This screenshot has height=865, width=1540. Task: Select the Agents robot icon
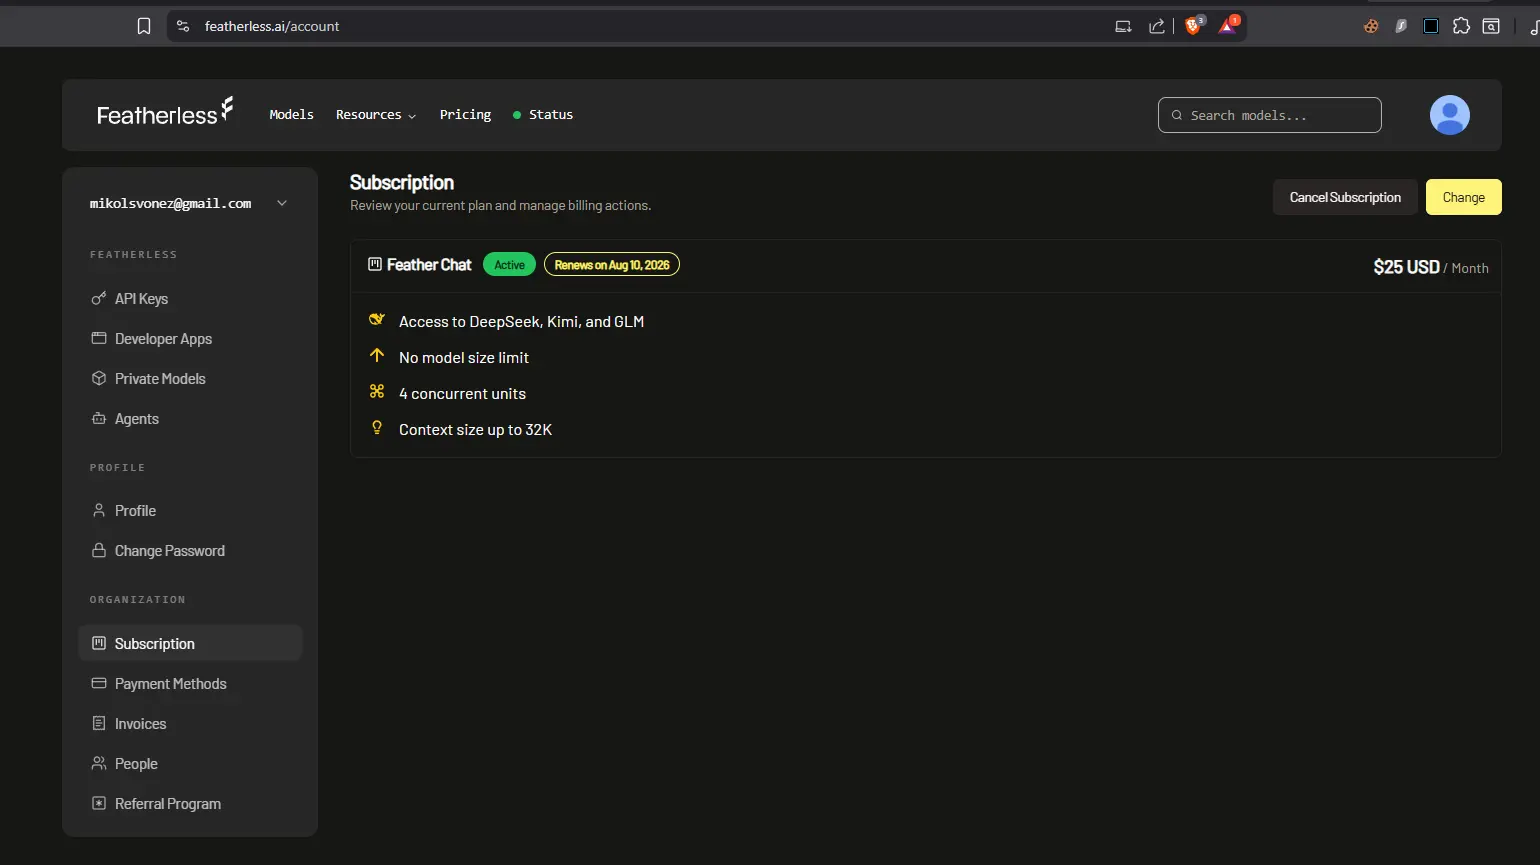pos(99,418)
